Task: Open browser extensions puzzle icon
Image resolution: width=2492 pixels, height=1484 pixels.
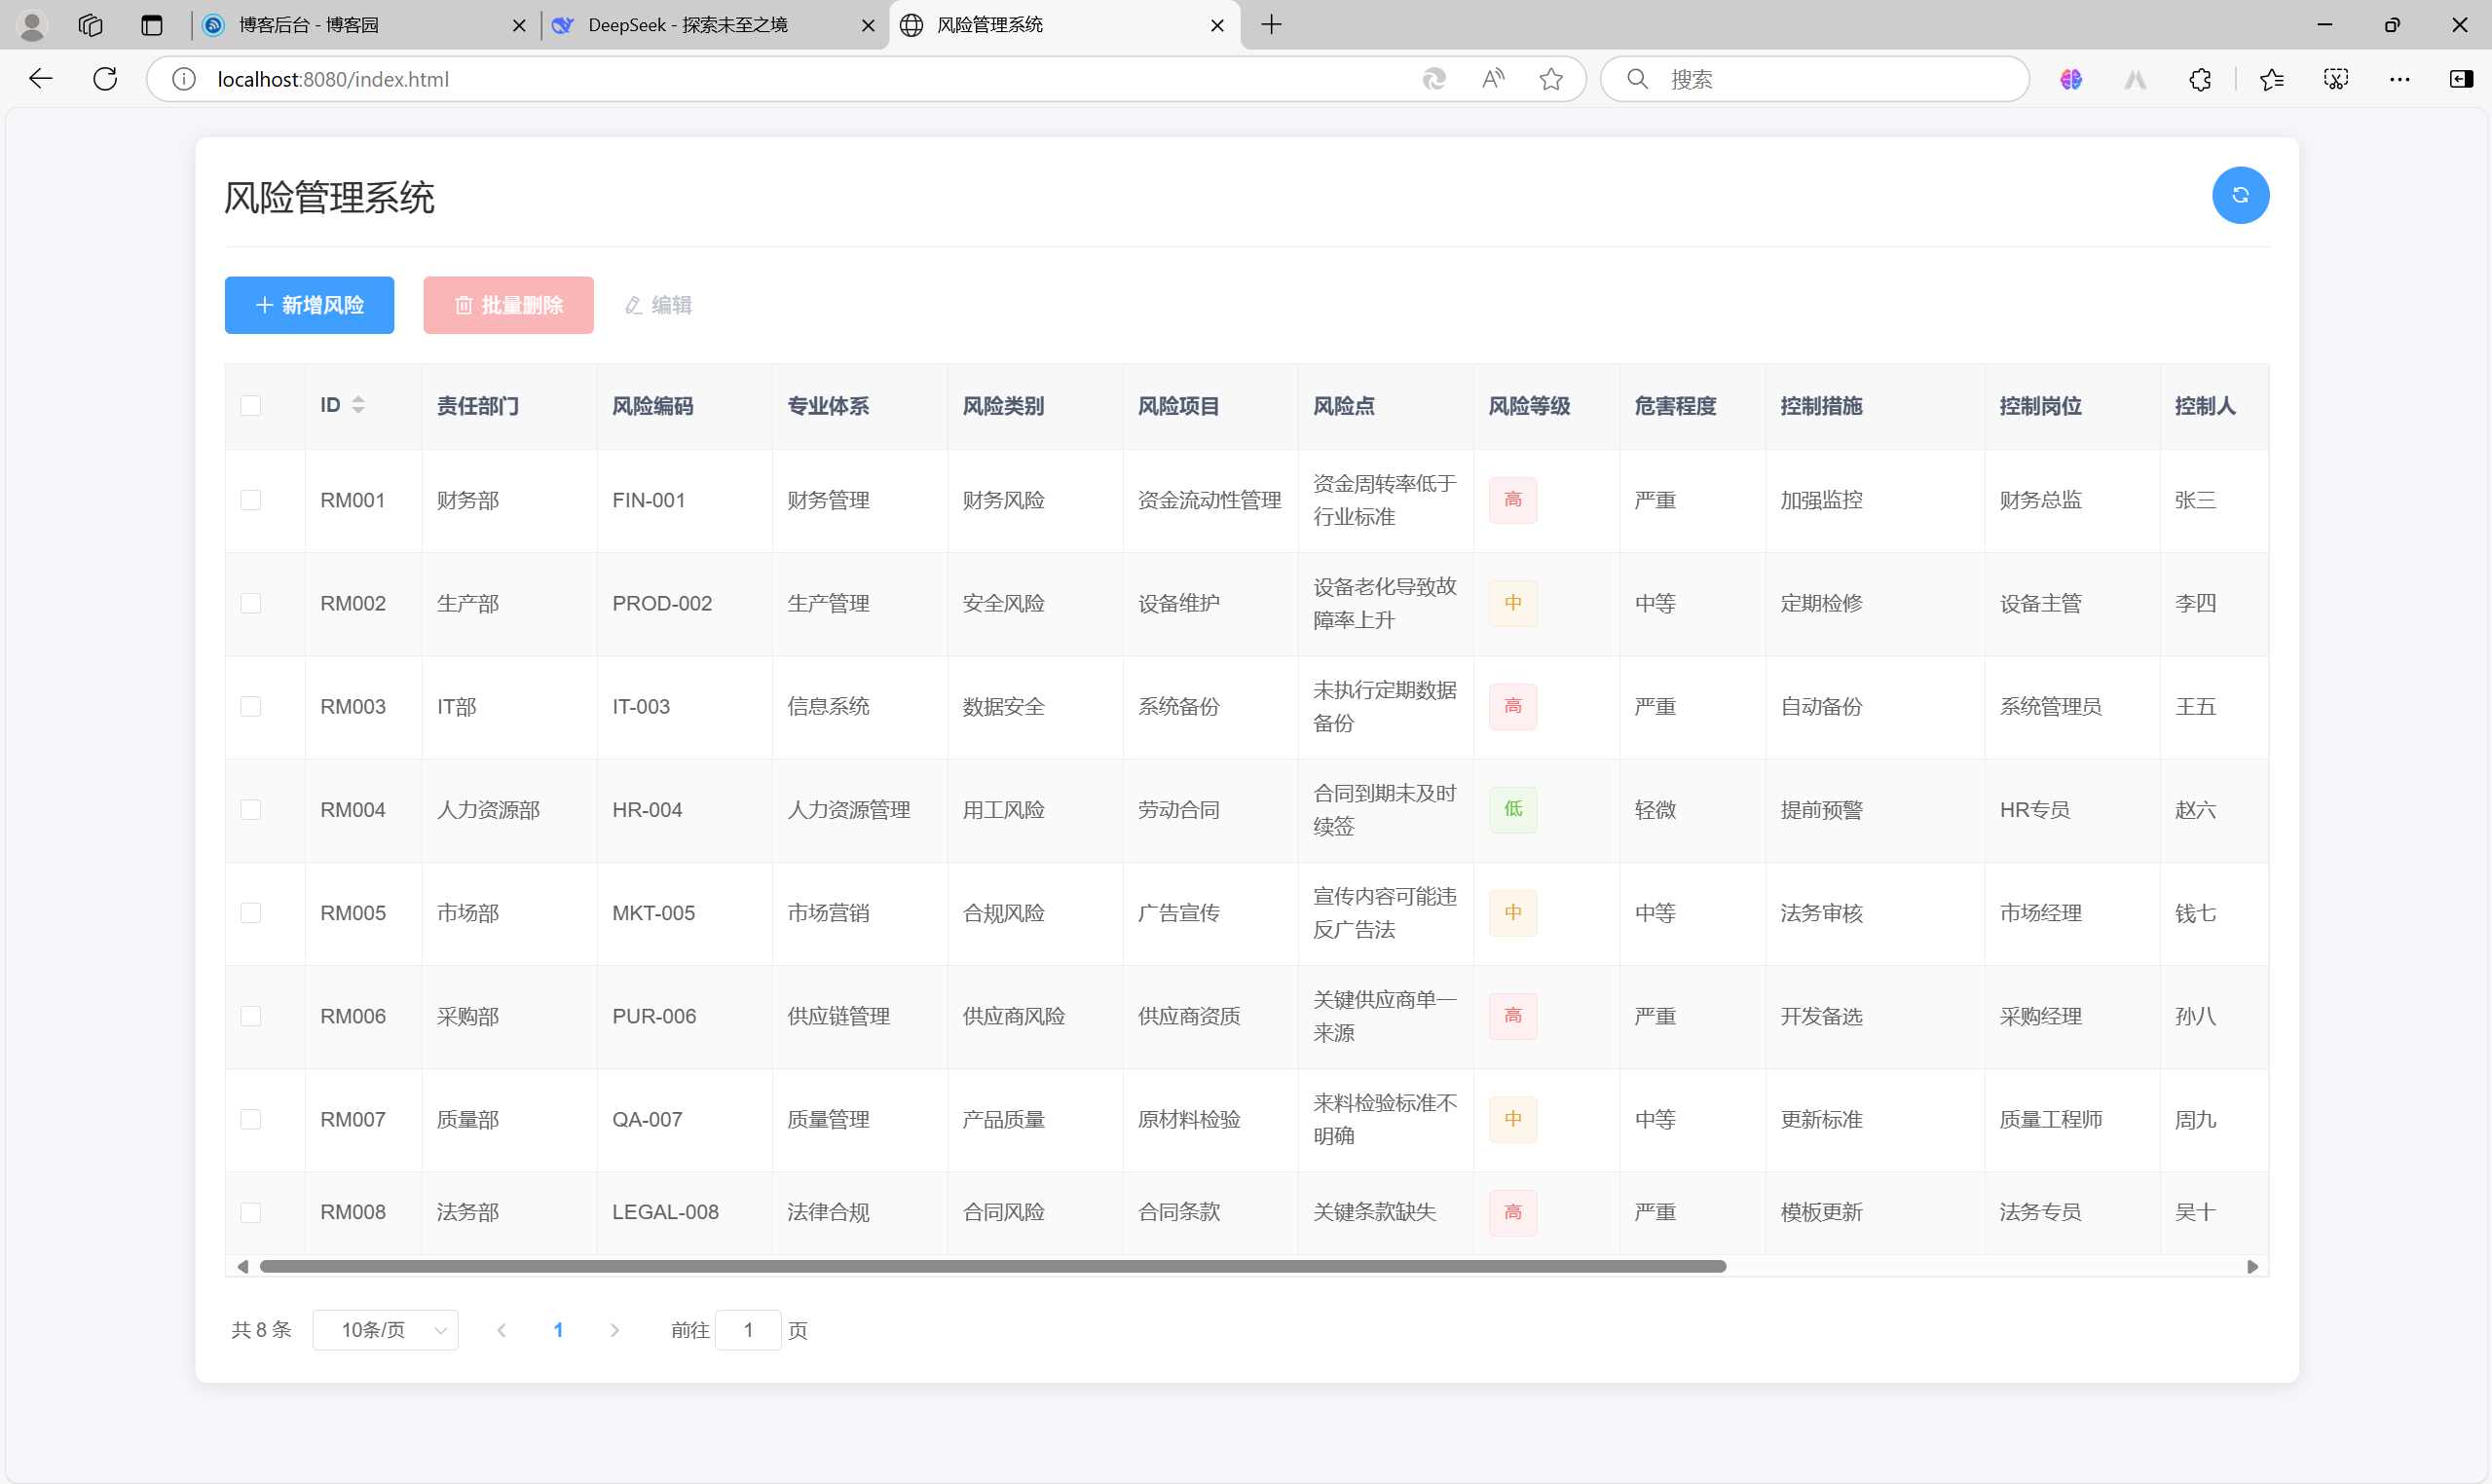Action: tap(2199, 79)
